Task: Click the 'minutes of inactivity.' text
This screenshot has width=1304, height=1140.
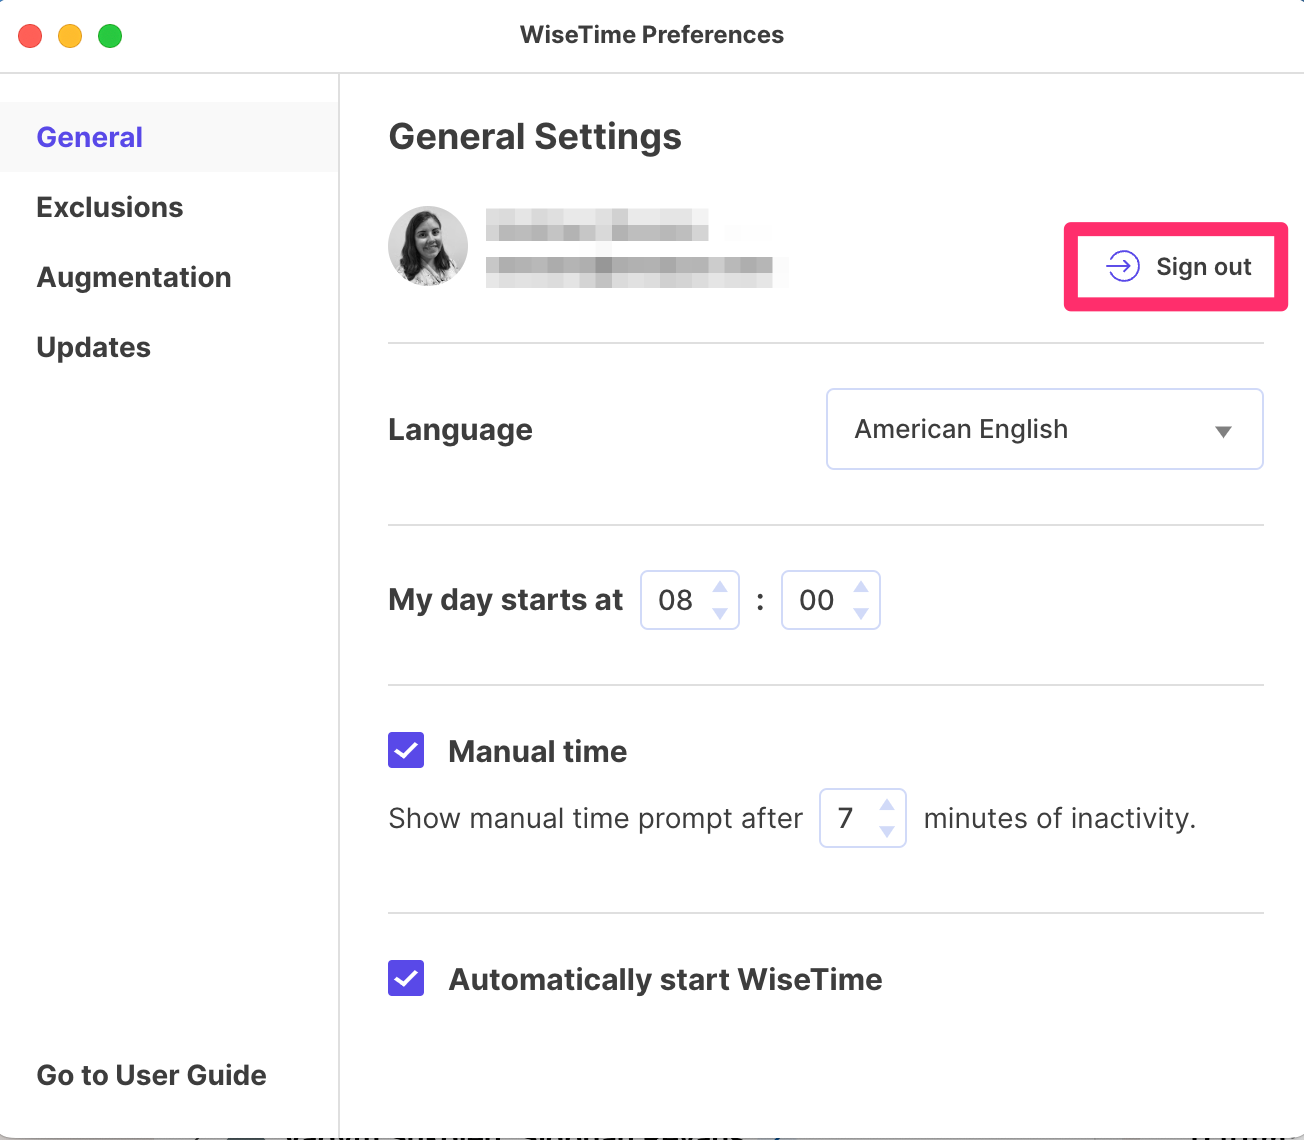Action: pyautogui.click(x=1060, y=819)
